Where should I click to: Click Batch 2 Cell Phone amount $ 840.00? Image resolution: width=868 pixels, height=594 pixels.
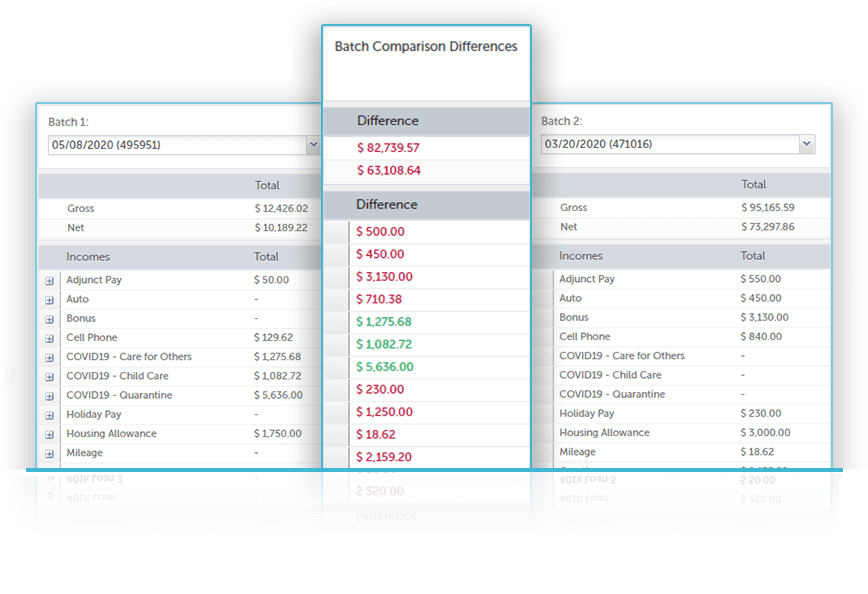coord(761,337)
